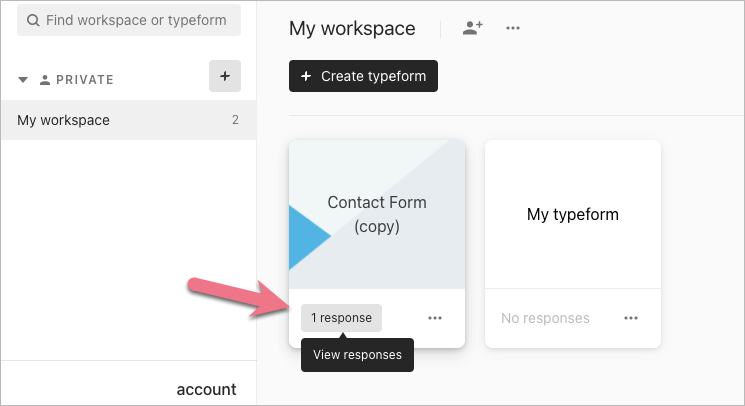
Task: Click the invite member icon
Action: point(473,28)
